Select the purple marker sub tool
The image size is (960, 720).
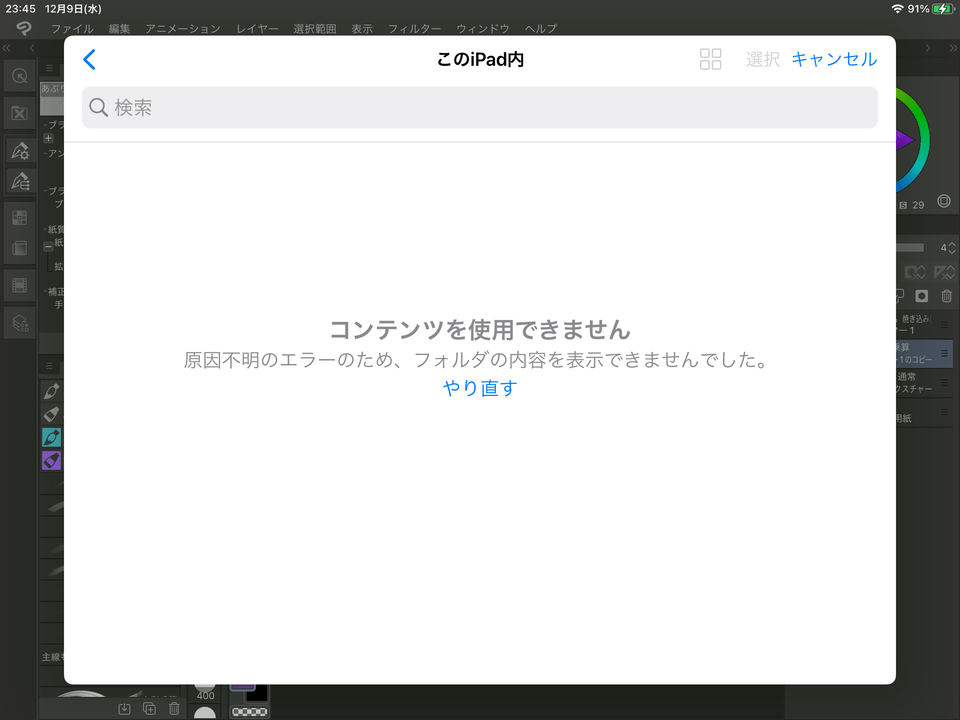[x=51, y=461]
